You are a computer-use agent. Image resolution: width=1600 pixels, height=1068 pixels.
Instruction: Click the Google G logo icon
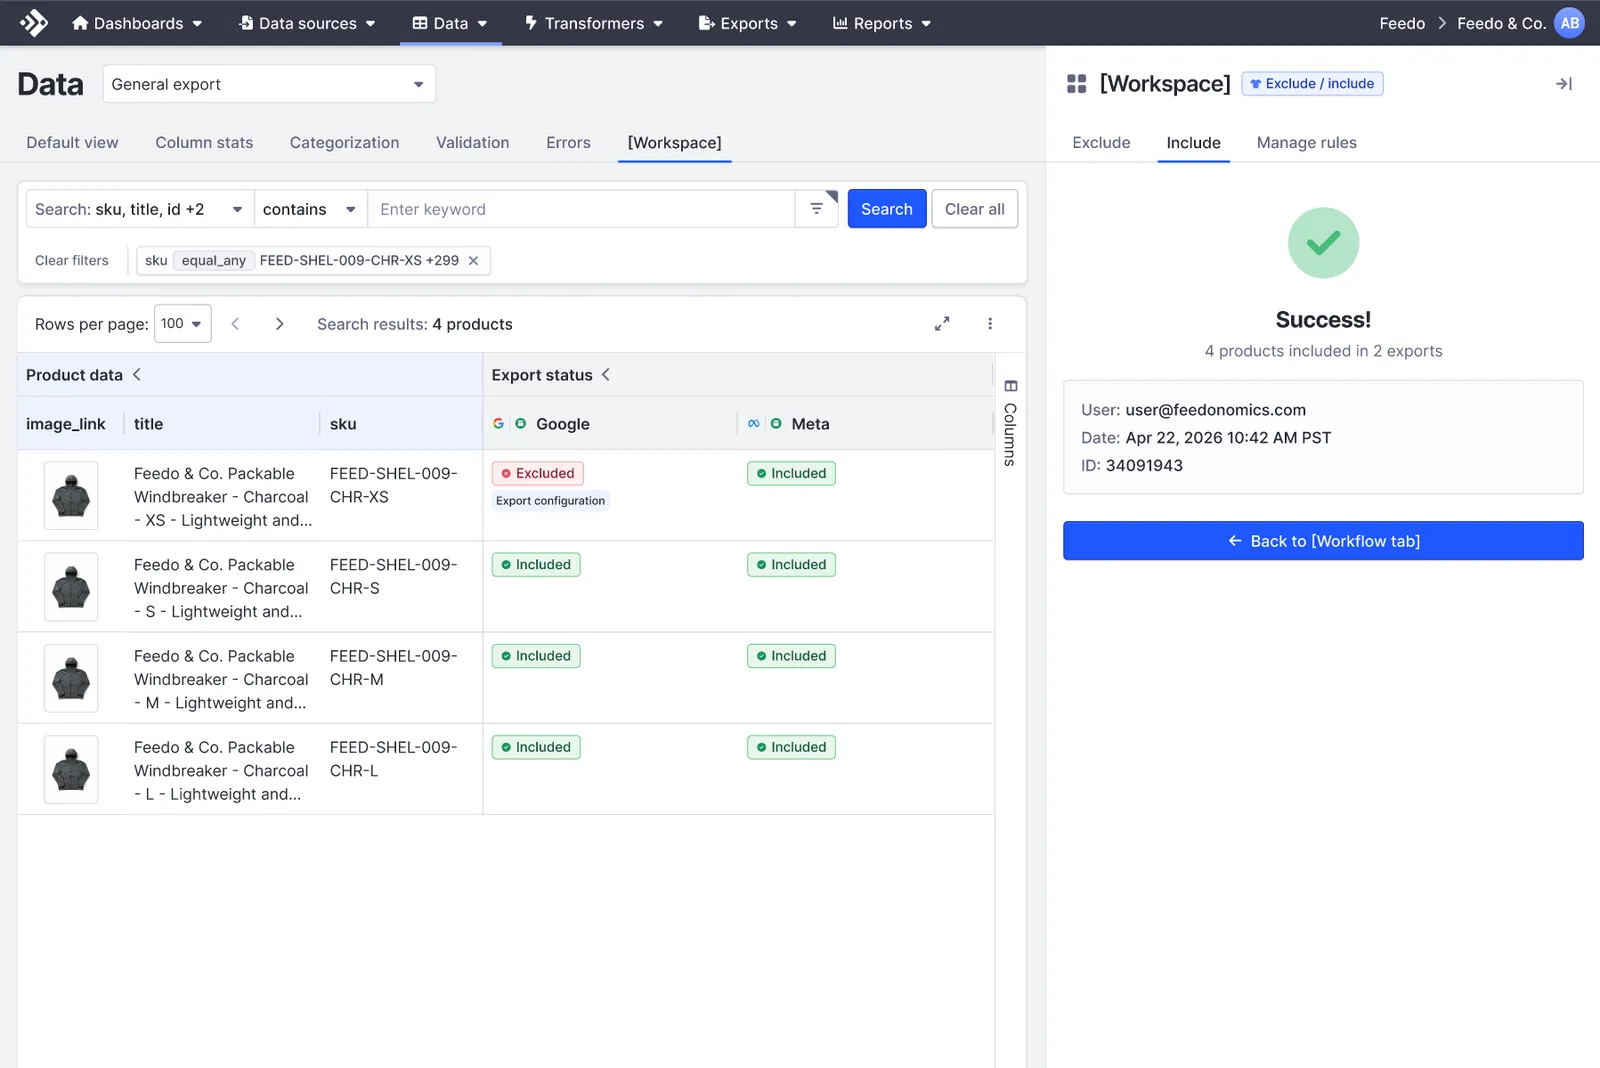coord(498,424)
